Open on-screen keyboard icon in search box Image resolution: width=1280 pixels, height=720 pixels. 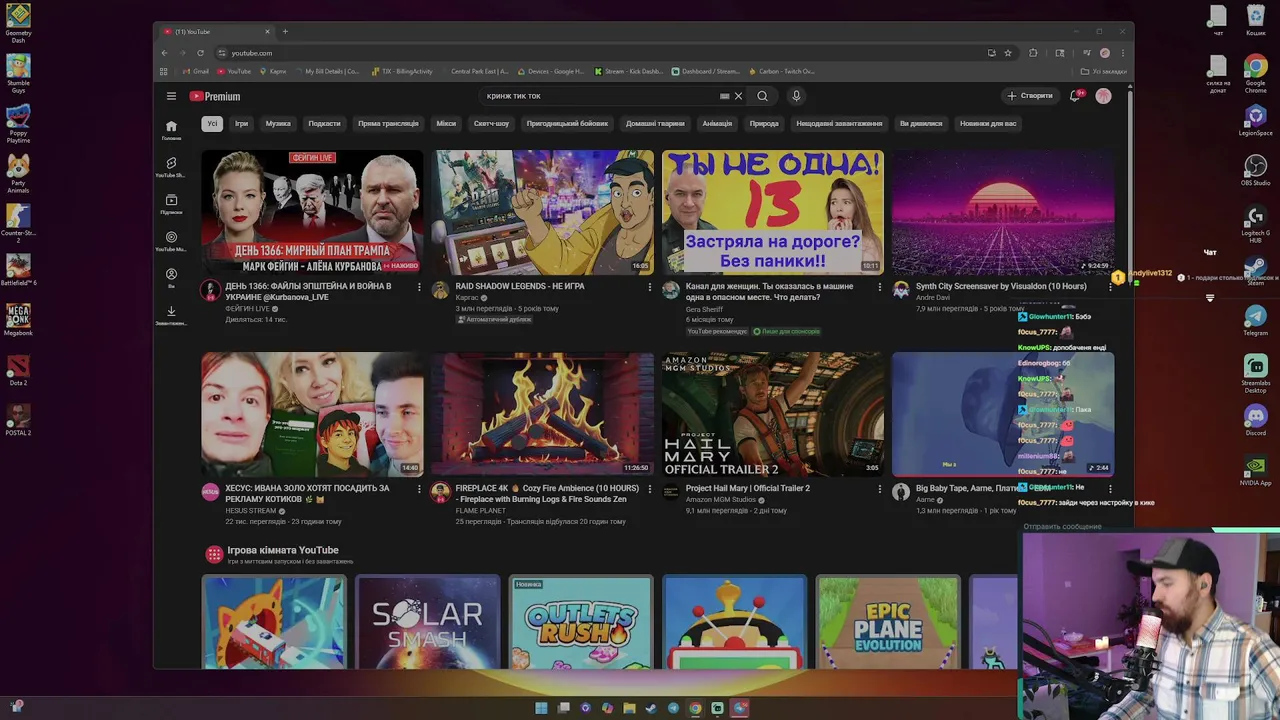pyautogui.click(x=724, y=96)
